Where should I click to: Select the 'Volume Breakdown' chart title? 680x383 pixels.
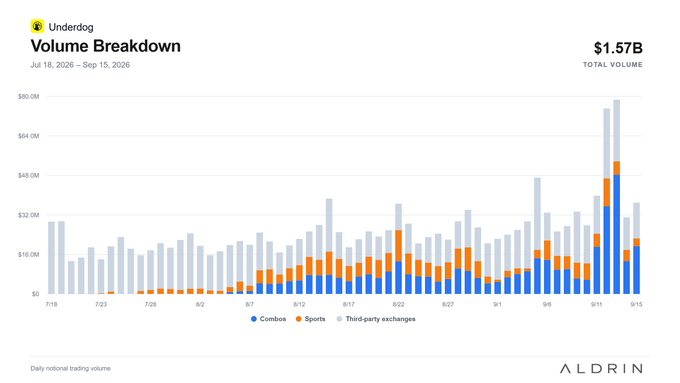click(x=105, y=46)
